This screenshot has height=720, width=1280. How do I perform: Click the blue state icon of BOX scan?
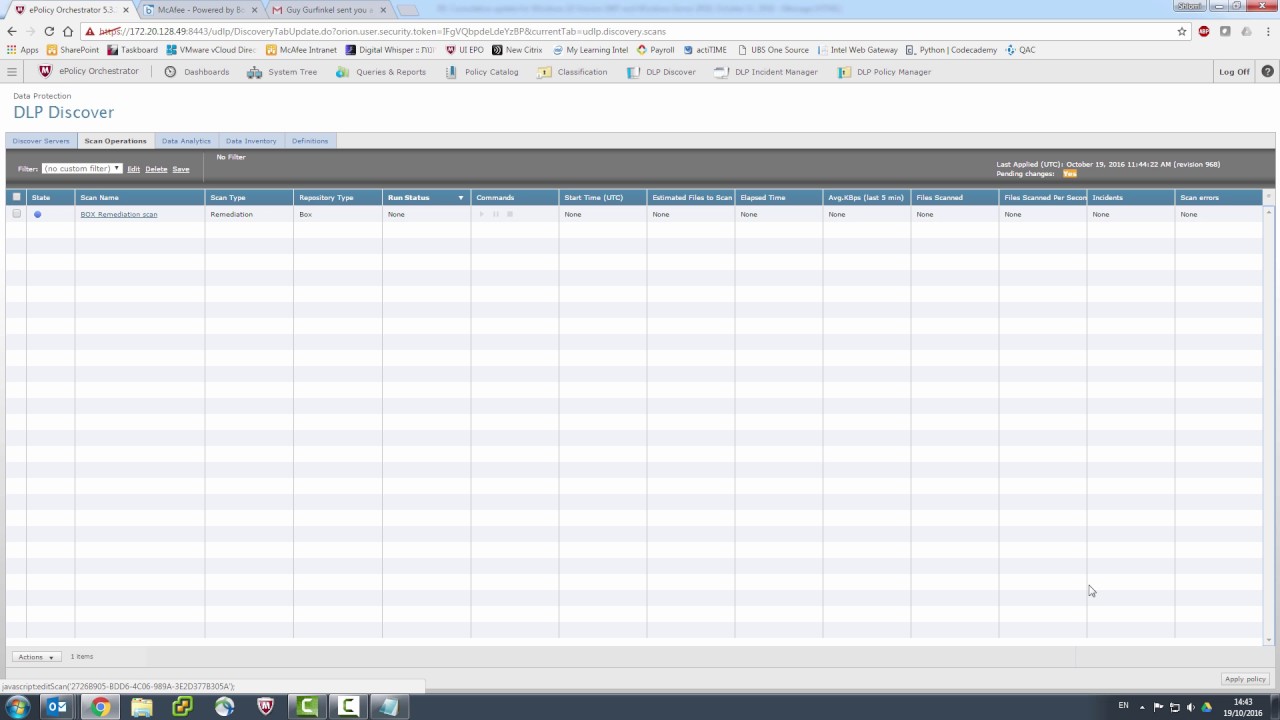(38, 214)
